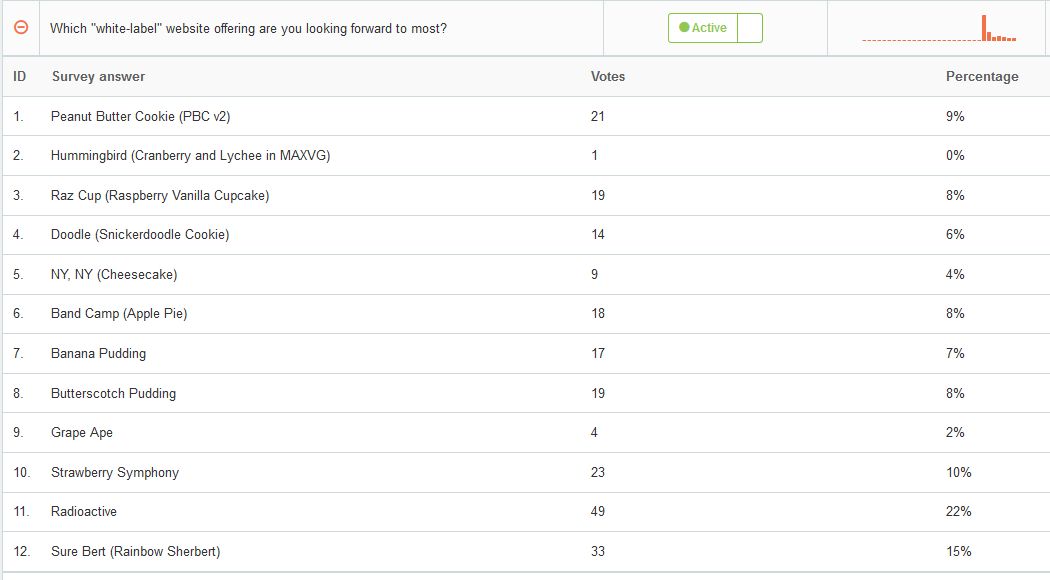
Task: Click the survey question title text
Action: coord(248,28)
